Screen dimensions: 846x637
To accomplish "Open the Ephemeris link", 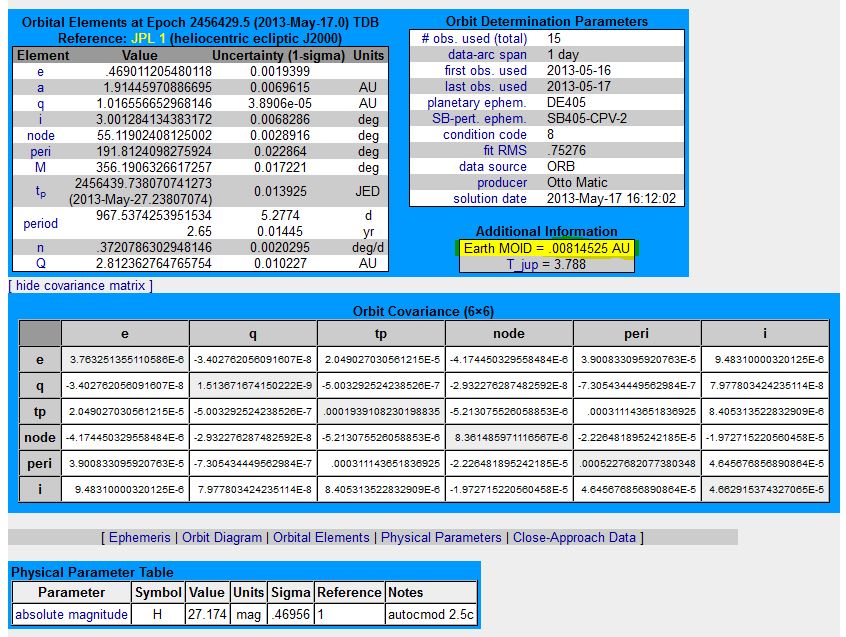I will 140,537.
